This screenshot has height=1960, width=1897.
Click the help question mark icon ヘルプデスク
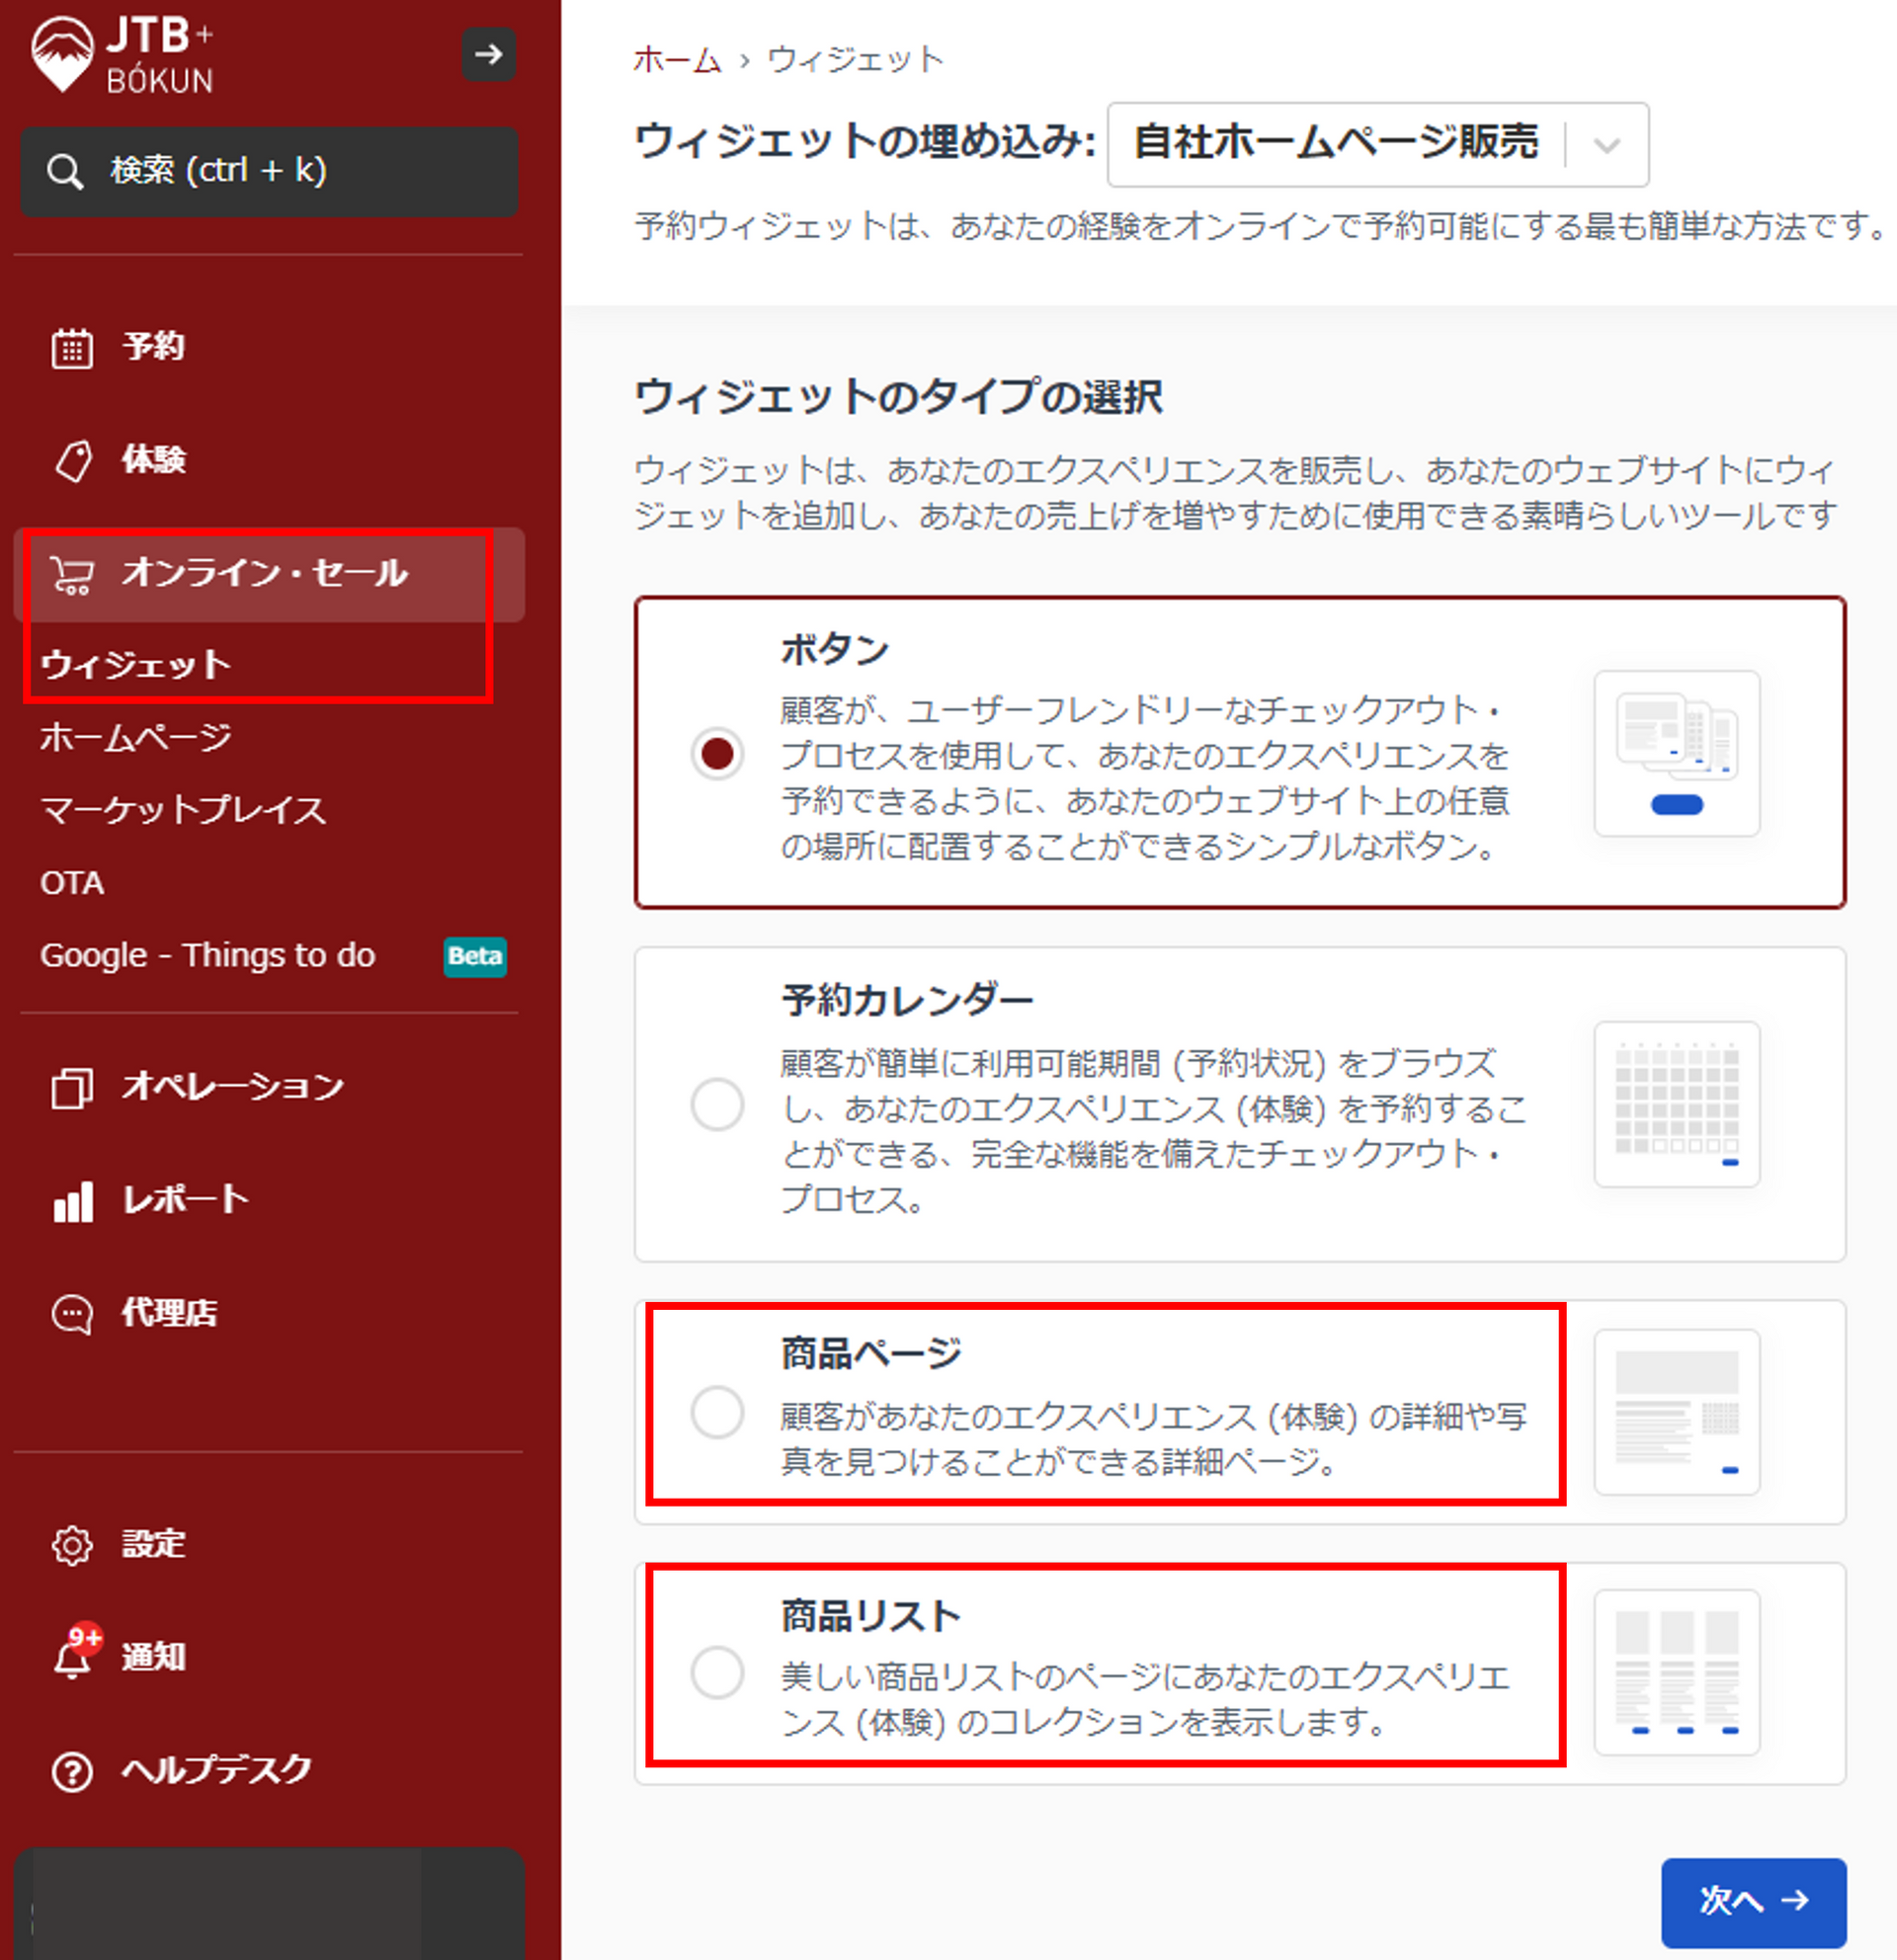pos(72,1771)
